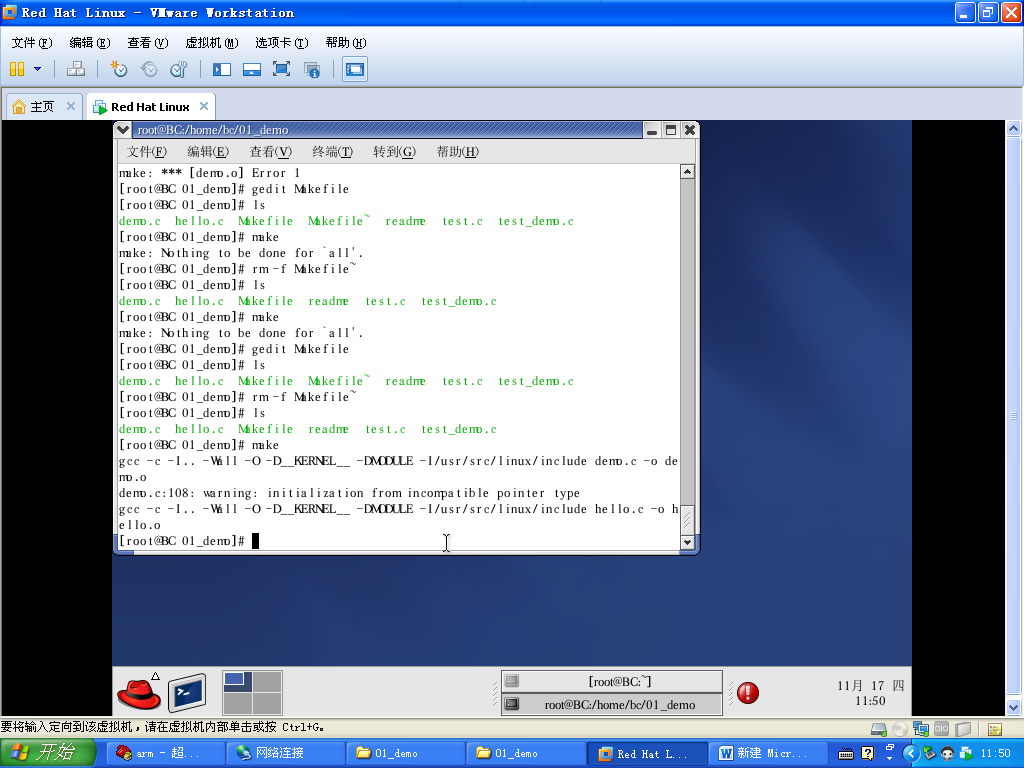Open terminal 终端(T) menu
Screen dimensions: 1024x768
tap(332, 152)
